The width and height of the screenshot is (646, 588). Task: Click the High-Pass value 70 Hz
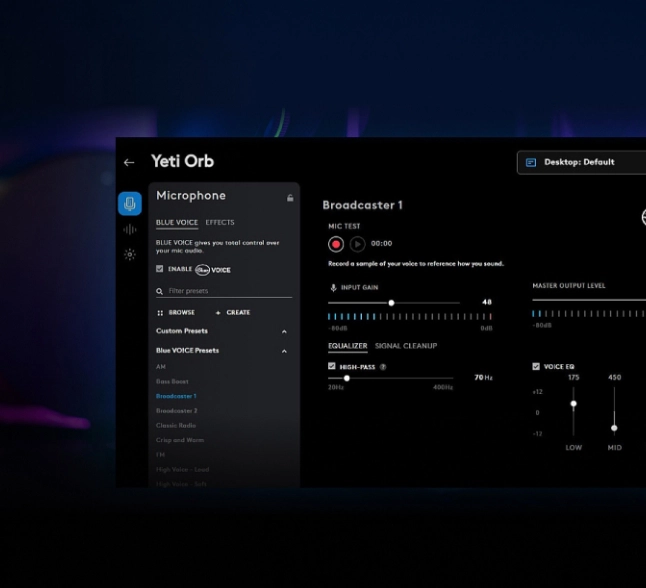coord(483,377)
